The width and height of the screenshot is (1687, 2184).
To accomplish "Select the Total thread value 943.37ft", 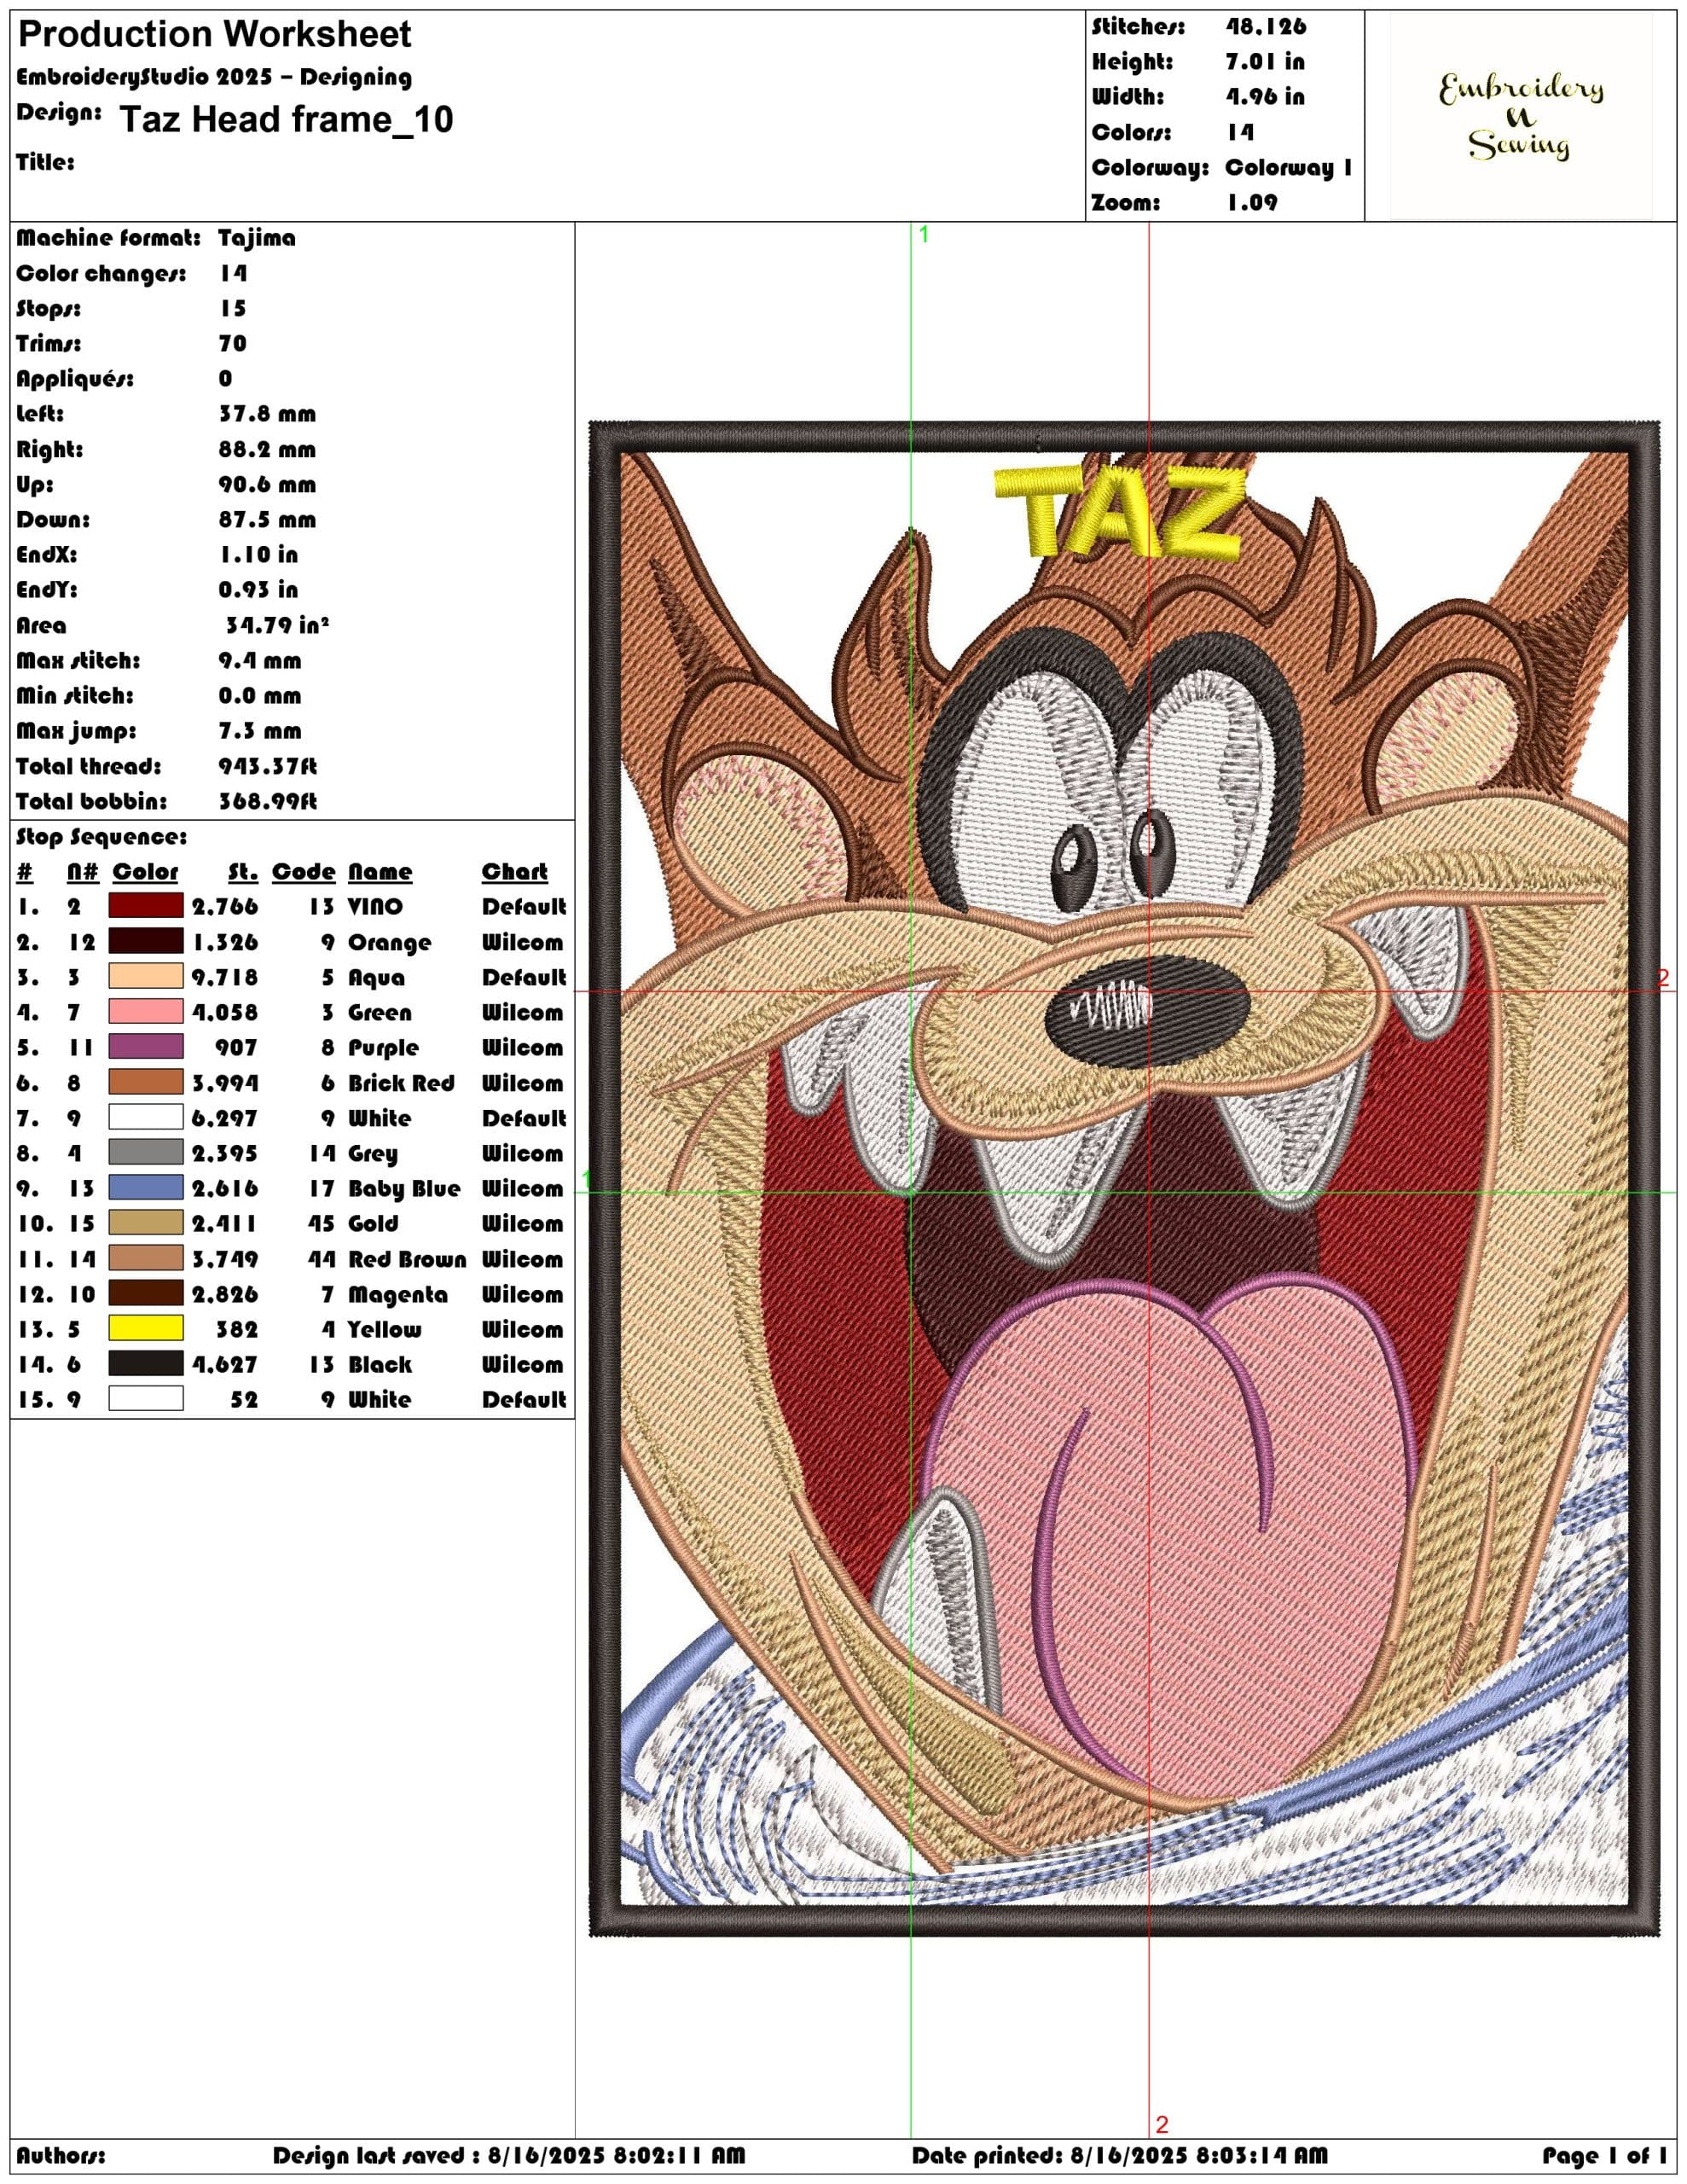I will point(268,766).
